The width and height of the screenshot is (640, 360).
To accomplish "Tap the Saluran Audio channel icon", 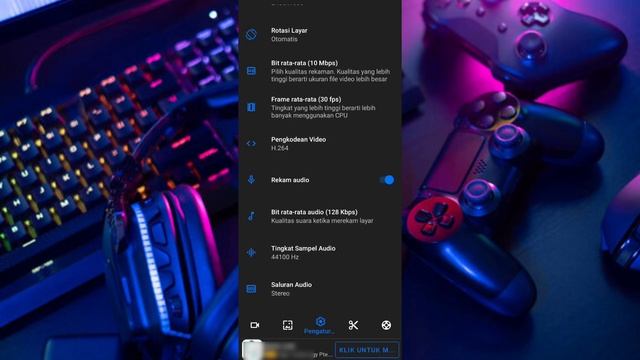I will pyautogui.click(x=251, y=289).
